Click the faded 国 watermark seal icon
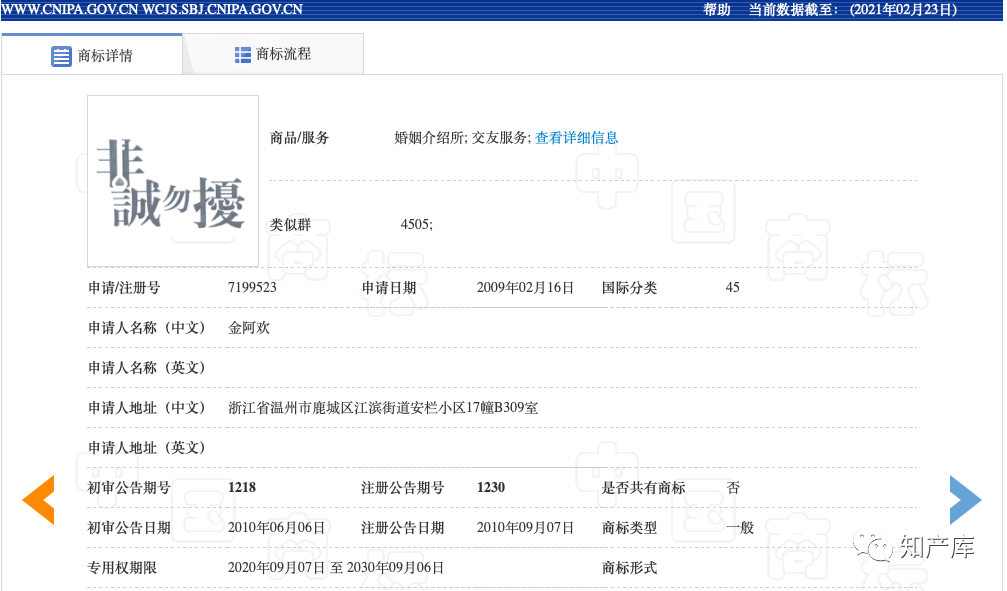 704,212
